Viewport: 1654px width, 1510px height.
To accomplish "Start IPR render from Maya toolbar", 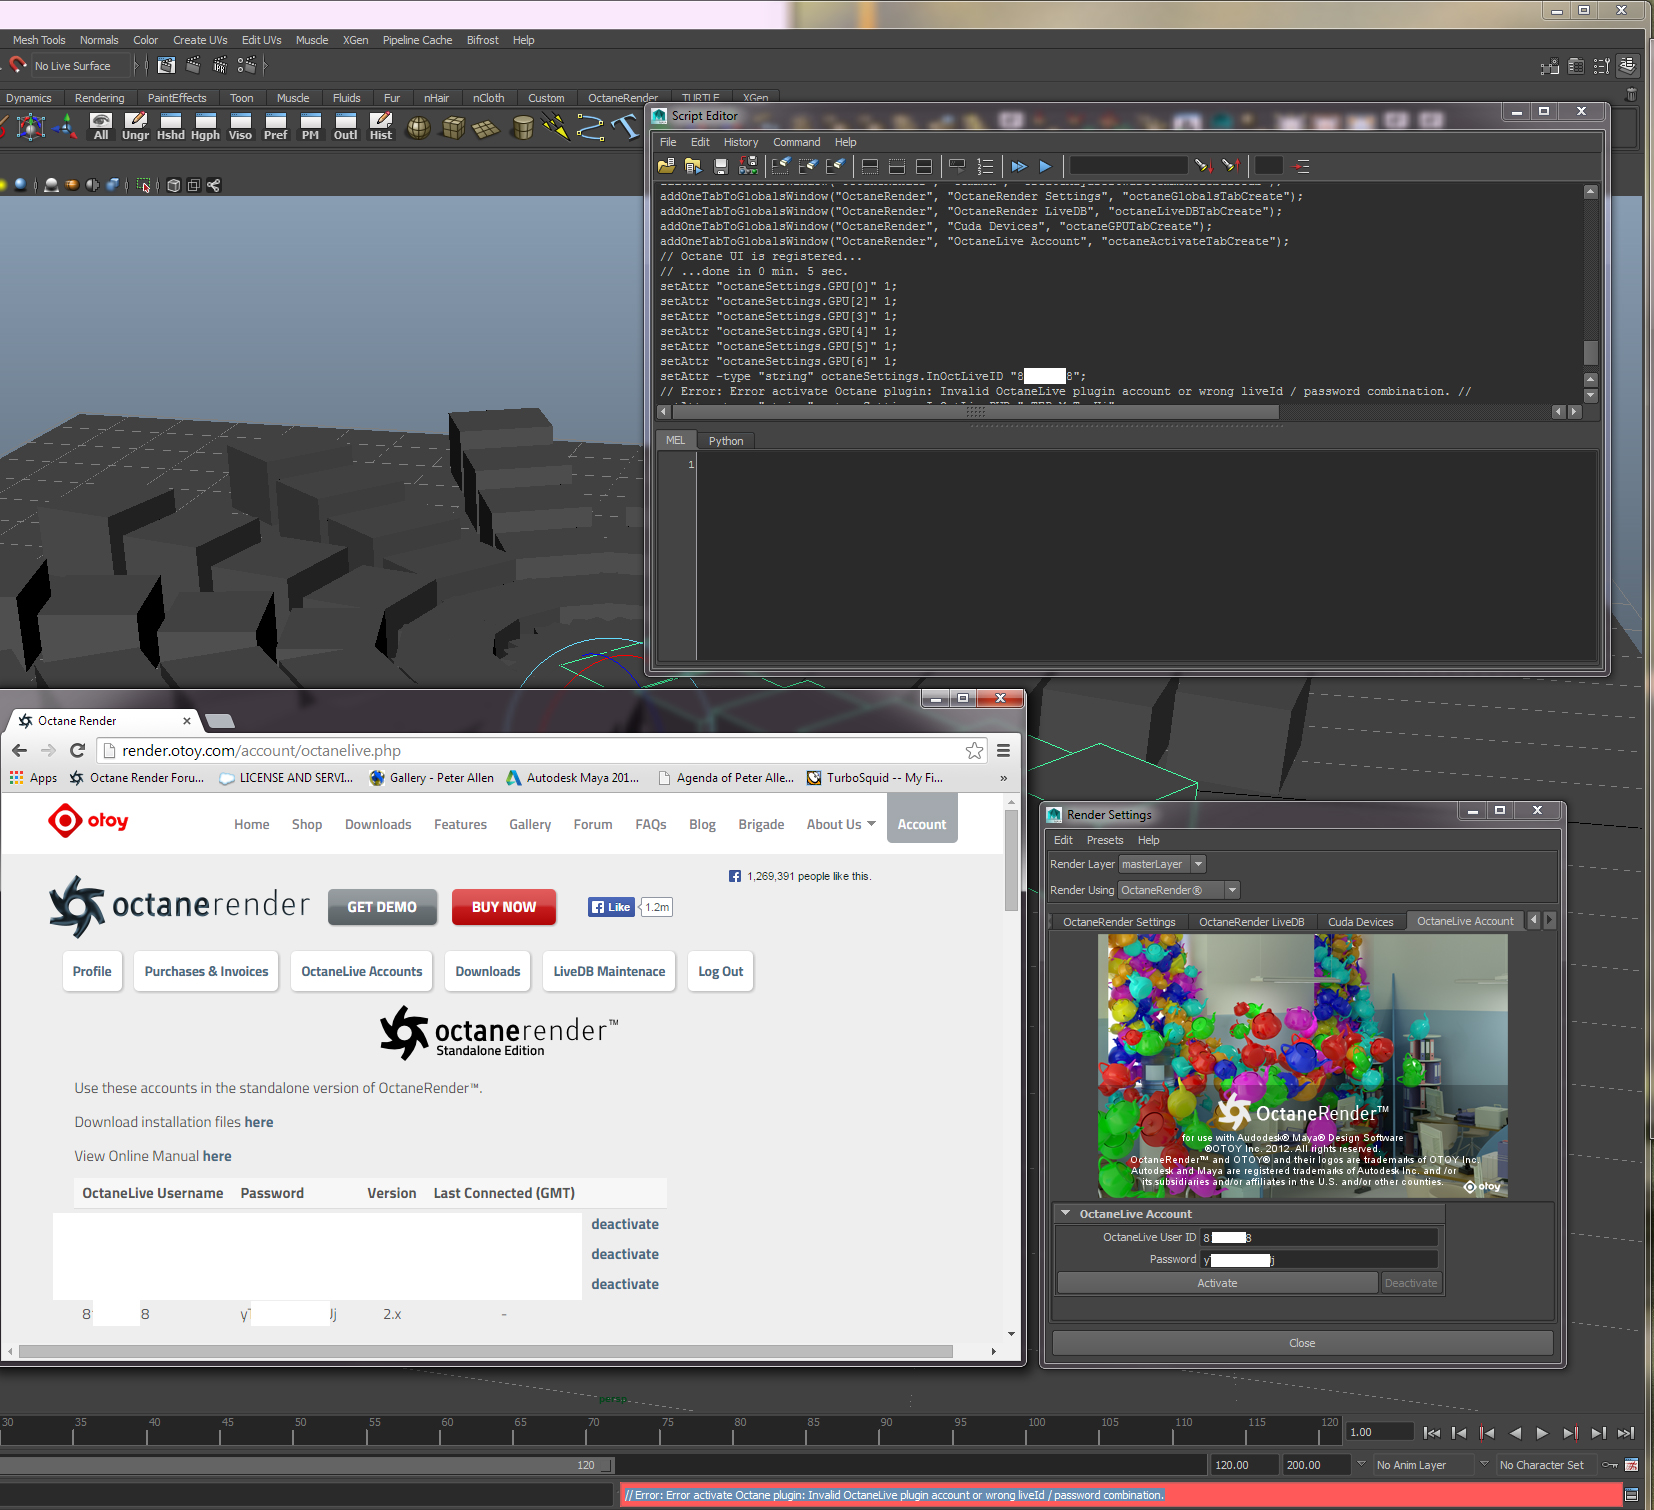I will pos(220,65).
